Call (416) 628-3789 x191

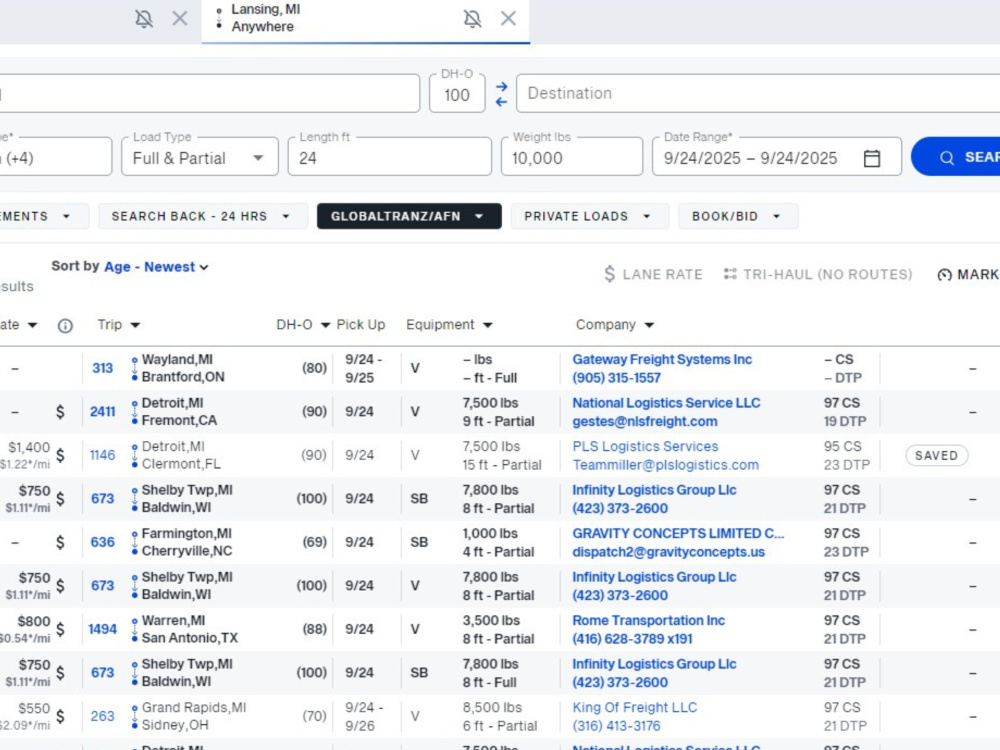631,638
